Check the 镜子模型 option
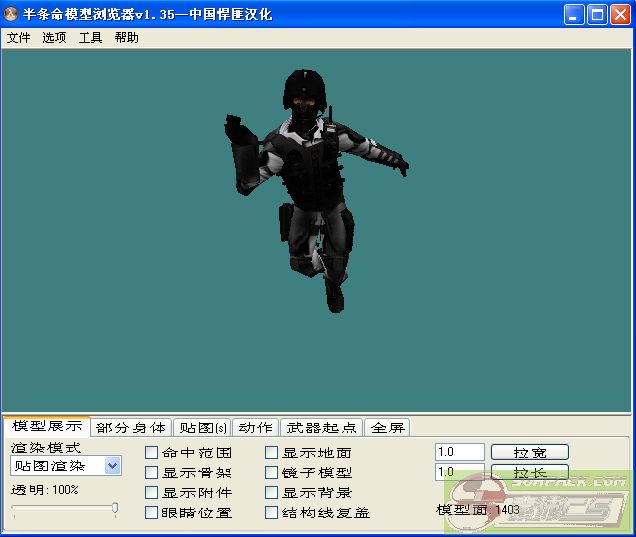Screen dimensions: 636x537 pyautogui.click(x=272, y=473)
